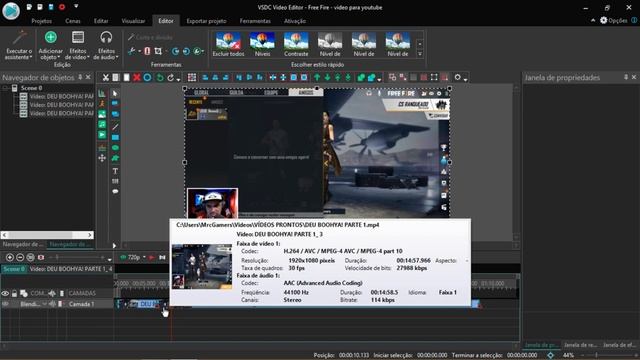The height and width of the screenshot is (360, 640).
Task: Click the green move-down-one-layer arrow icon
Action: pyautogui.click(x=327, y=78)
